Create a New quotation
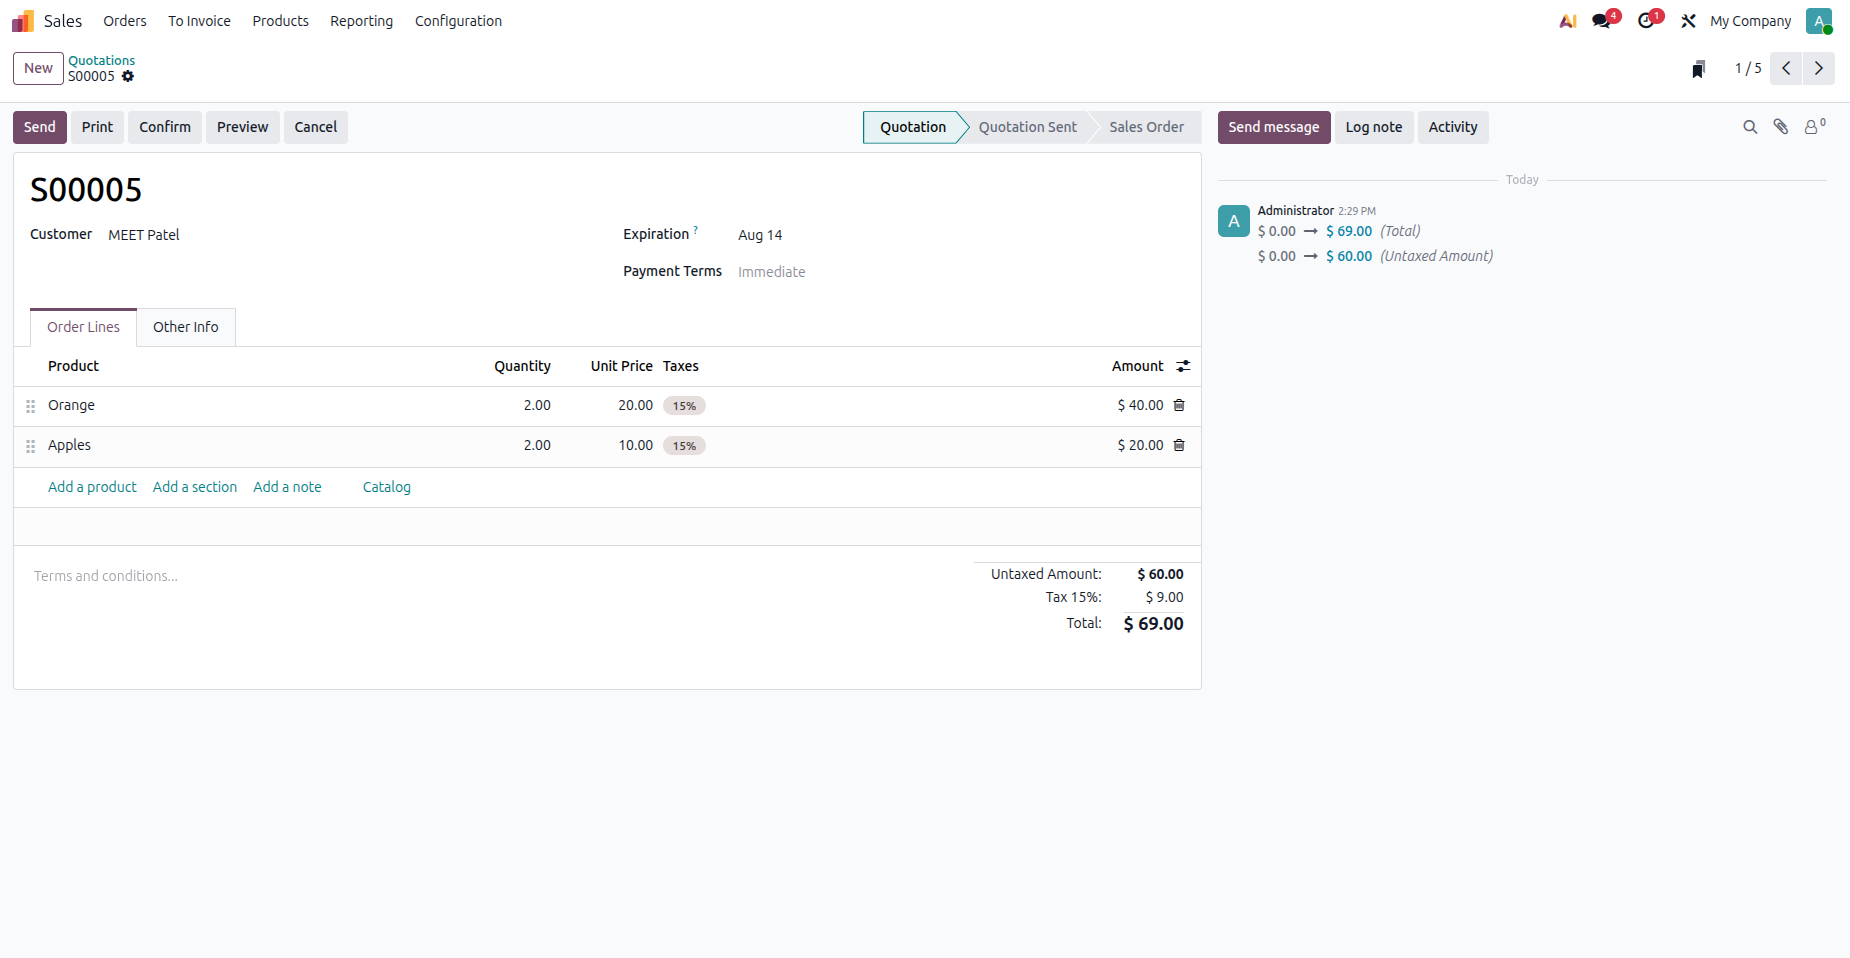Screen dimensions: 1850x958 pos(38,68)
